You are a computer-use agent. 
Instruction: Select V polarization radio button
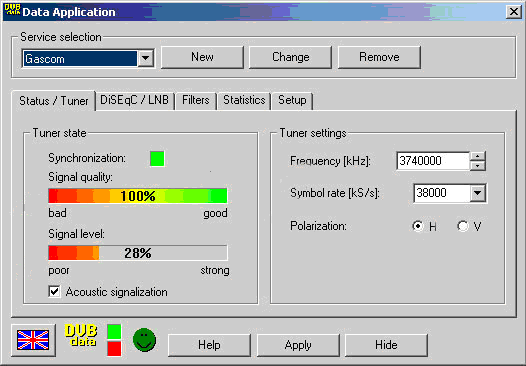pyautogui.click(x=463, y=226)
